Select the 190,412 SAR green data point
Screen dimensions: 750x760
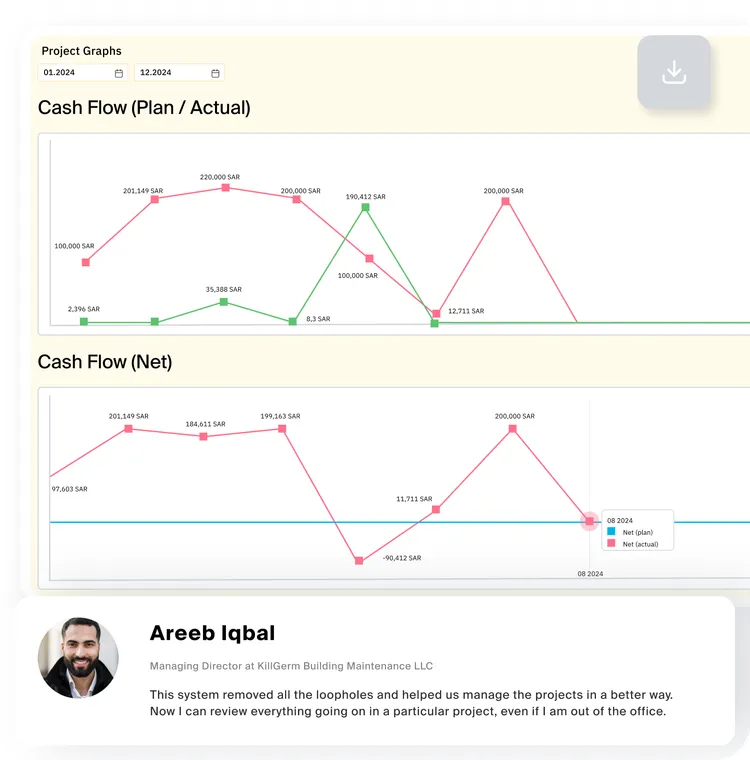click(366, 207)
